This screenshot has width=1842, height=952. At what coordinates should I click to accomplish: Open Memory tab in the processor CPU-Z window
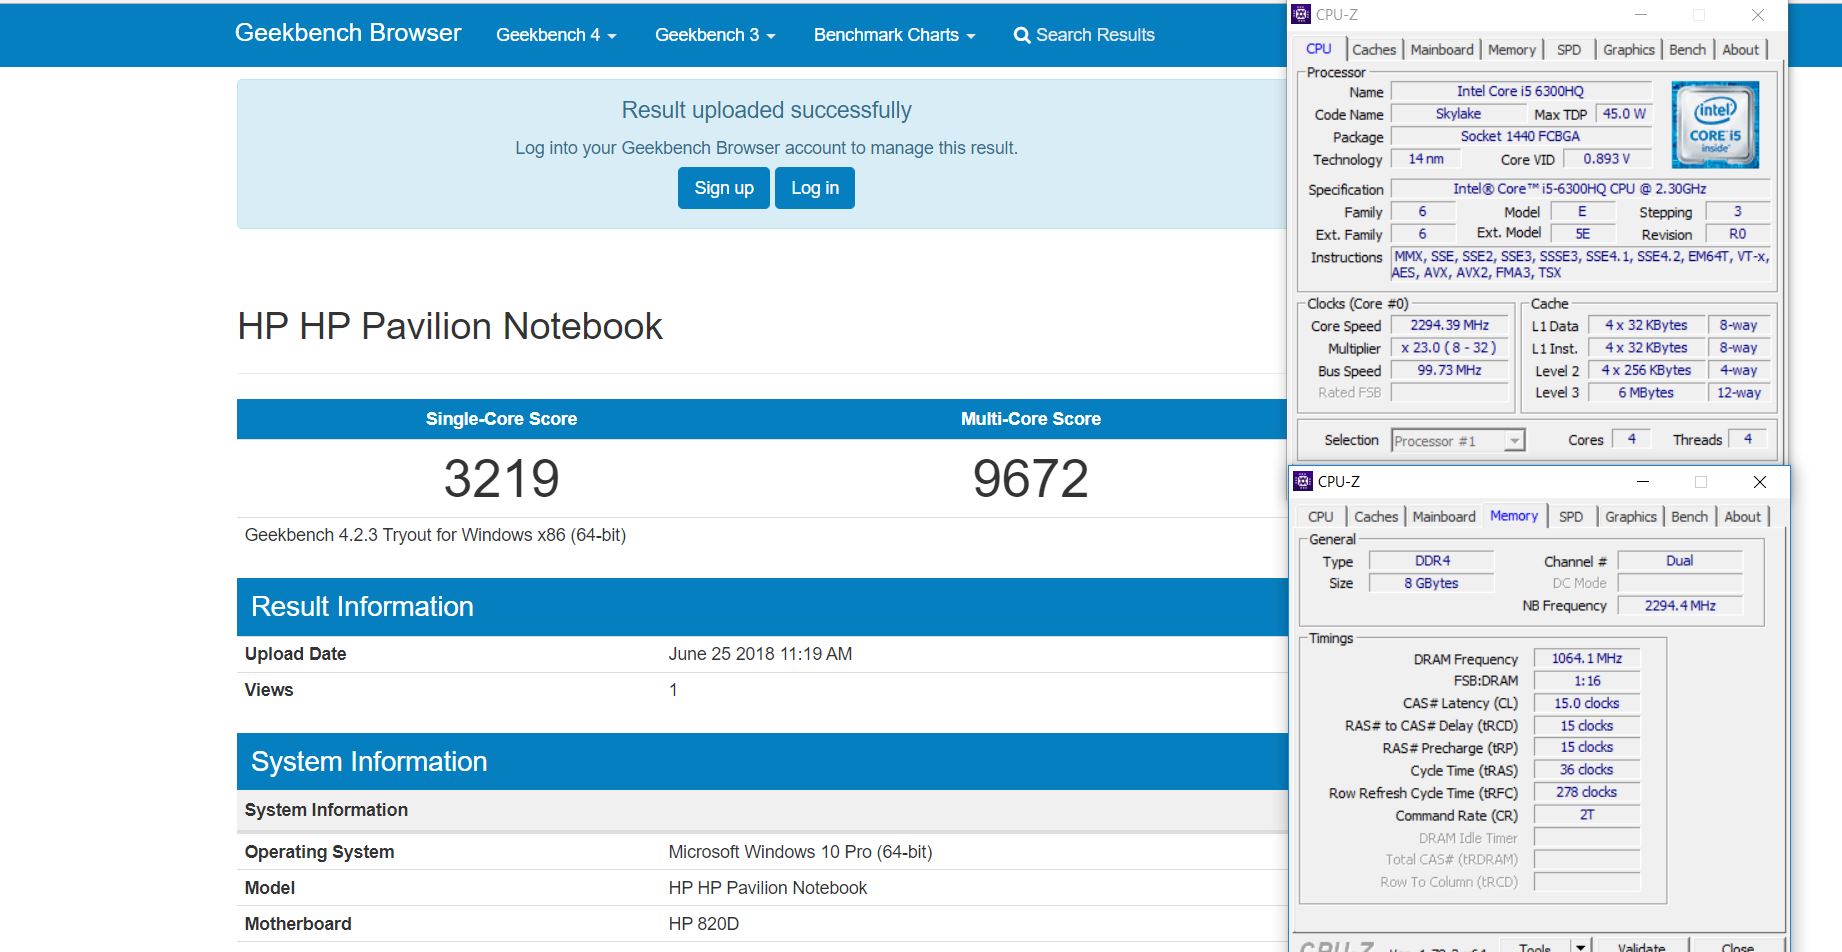coord(1512,50)
